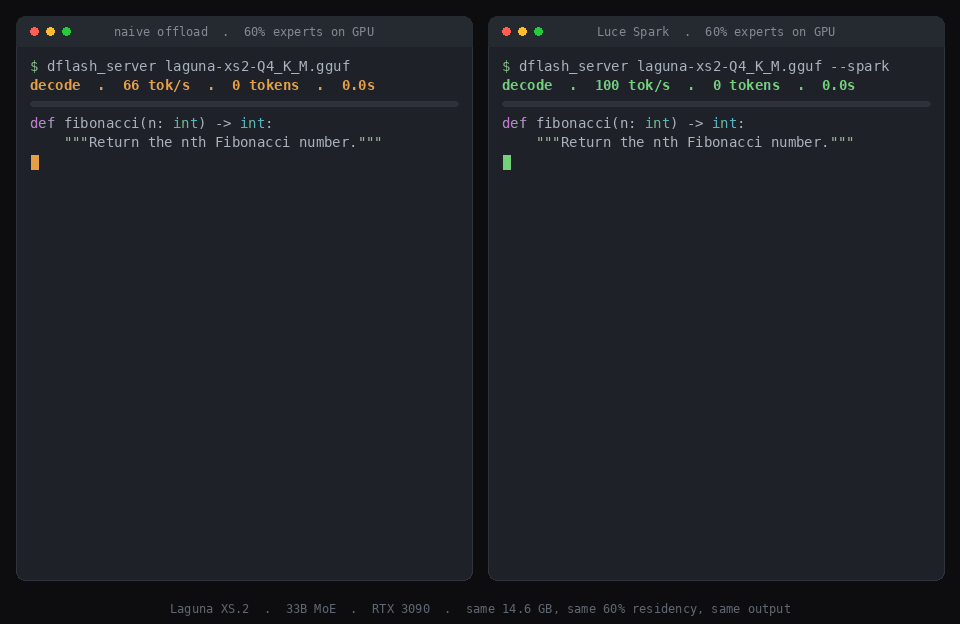This screenshot has height=624, width=960.
Task: Click the 100 tok/s decode status
Action: click(678, 85)
